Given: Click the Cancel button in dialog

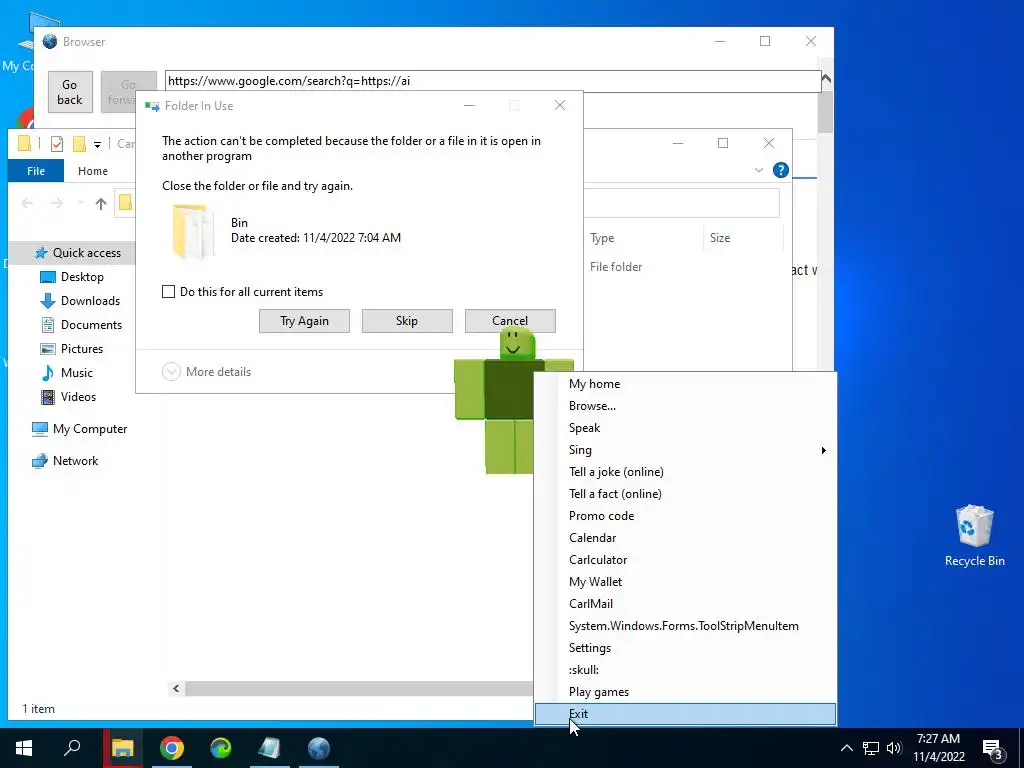Looking at the screenshot, I should [x=510, y=321].
